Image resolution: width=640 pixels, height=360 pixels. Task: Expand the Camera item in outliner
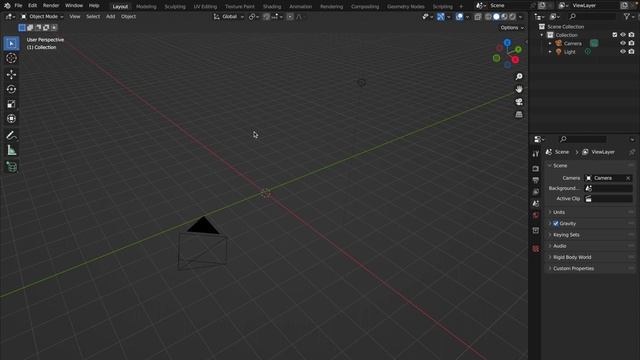550,43
